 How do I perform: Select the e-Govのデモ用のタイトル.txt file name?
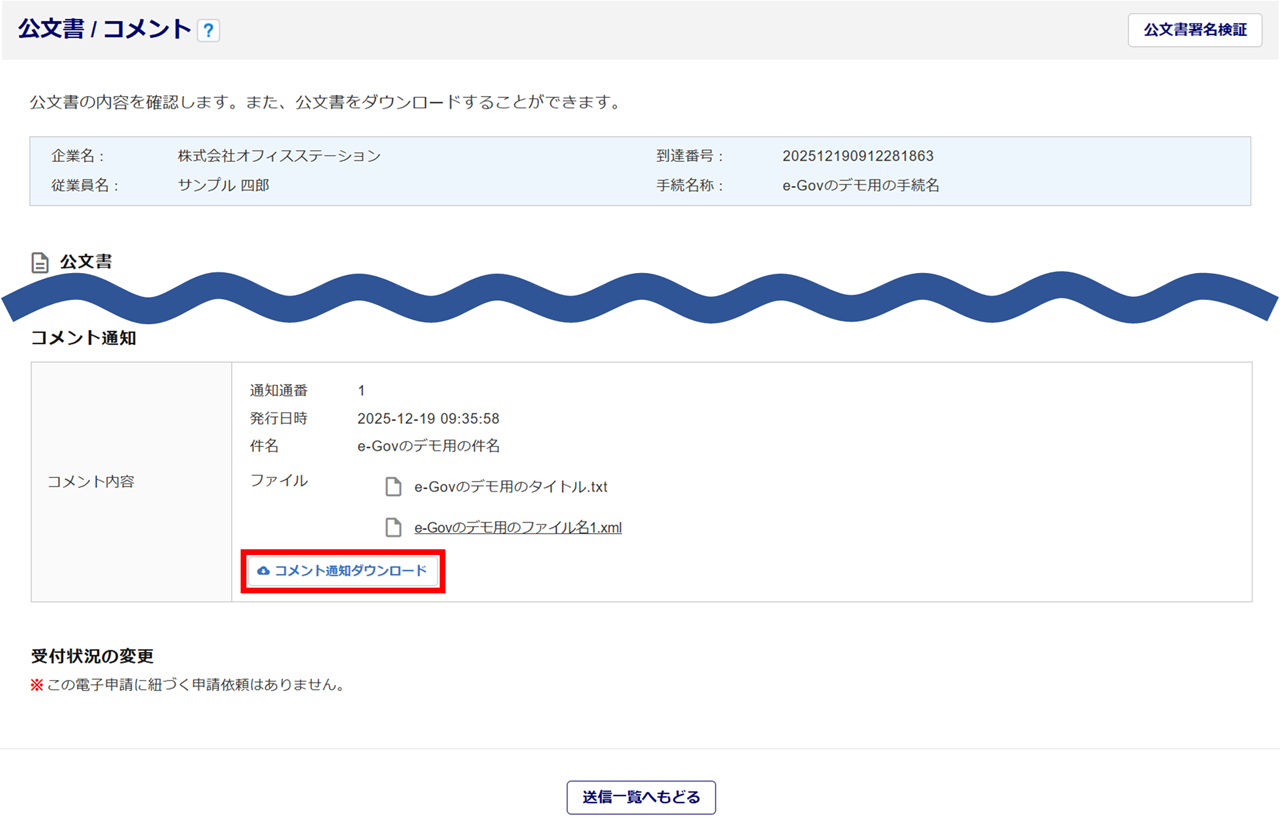511,487
